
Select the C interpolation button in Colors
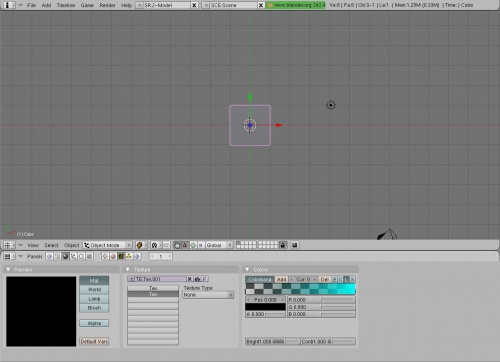point(341,280)
